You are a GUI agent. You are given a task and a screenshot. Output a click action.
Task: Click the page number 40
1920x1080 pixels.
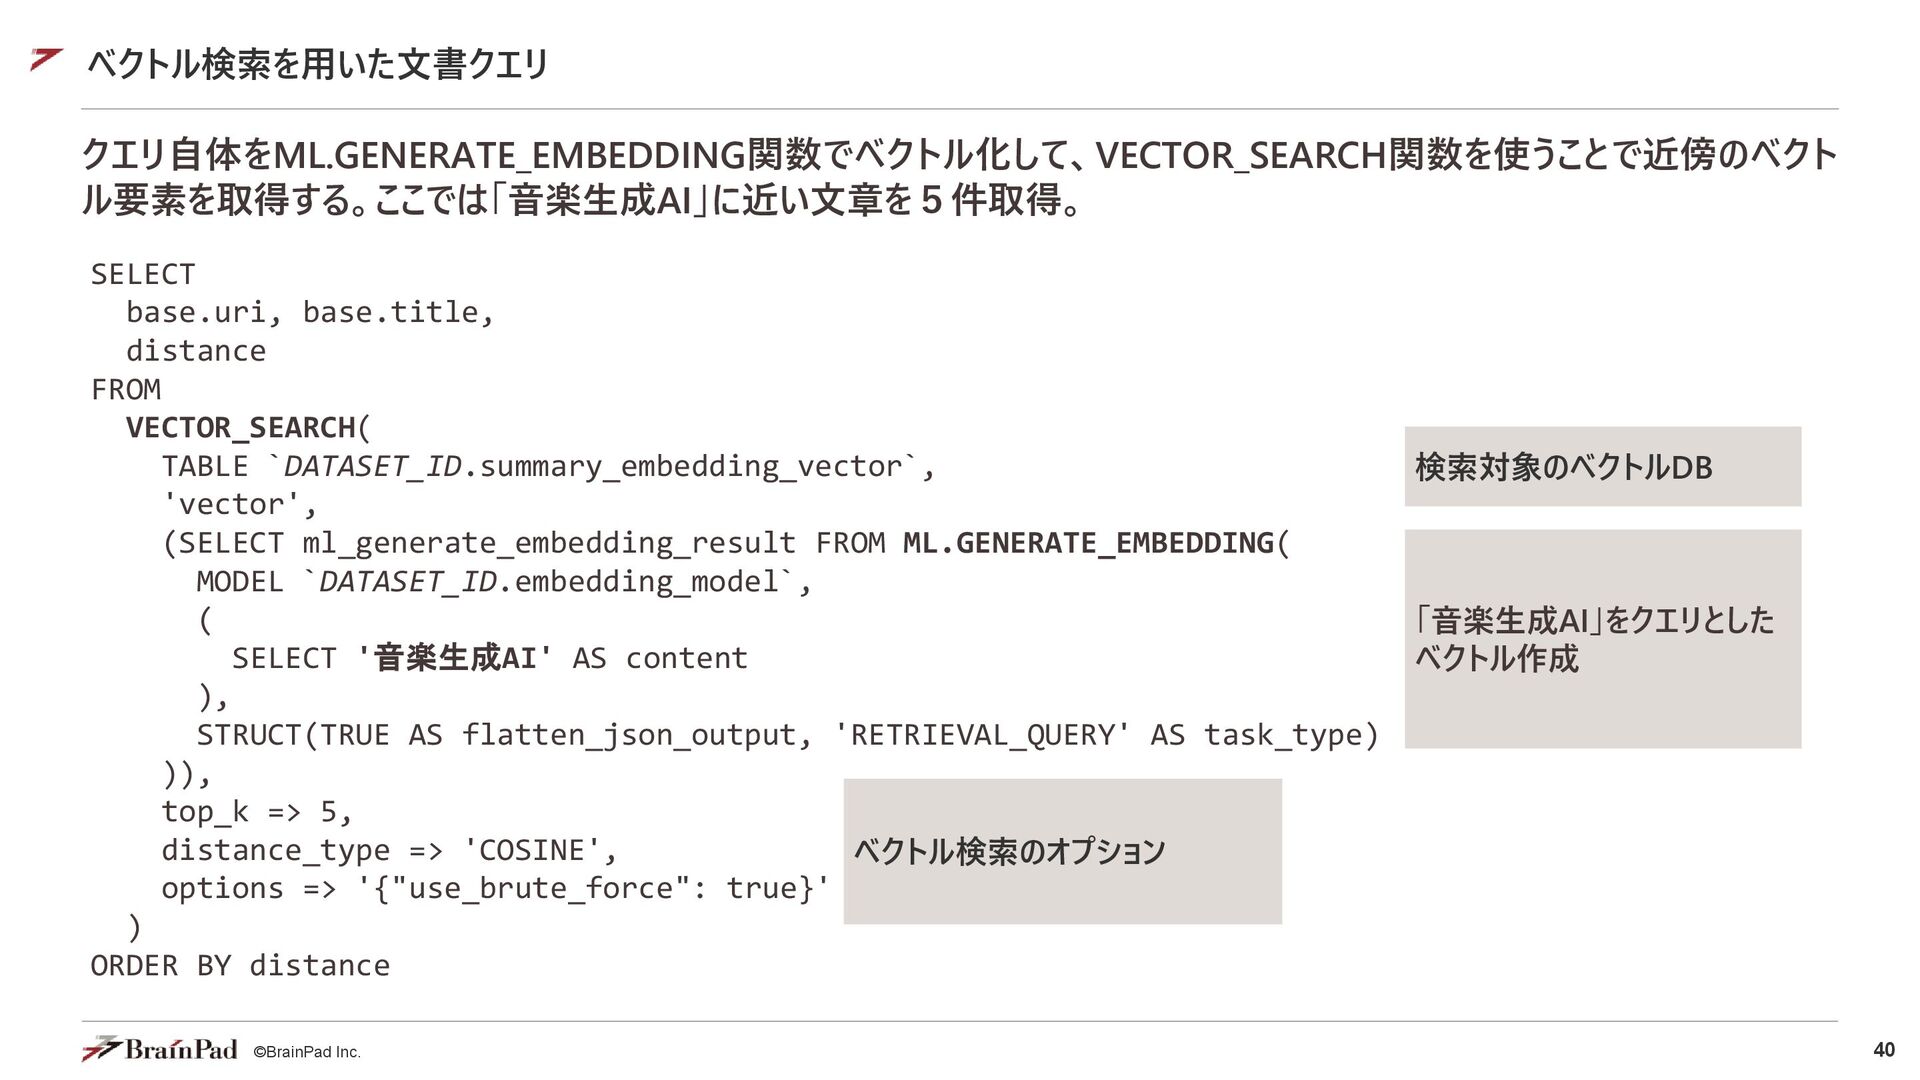1884,1050
